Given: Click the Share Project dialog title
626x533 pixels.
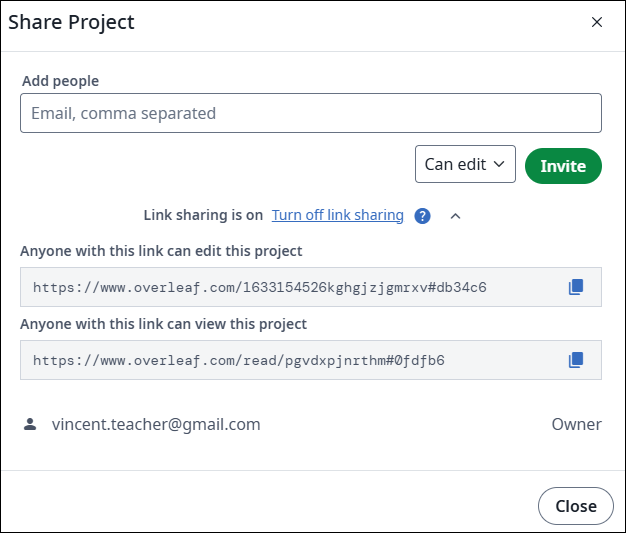Looking at the screenshot, I should pos(71,22).
